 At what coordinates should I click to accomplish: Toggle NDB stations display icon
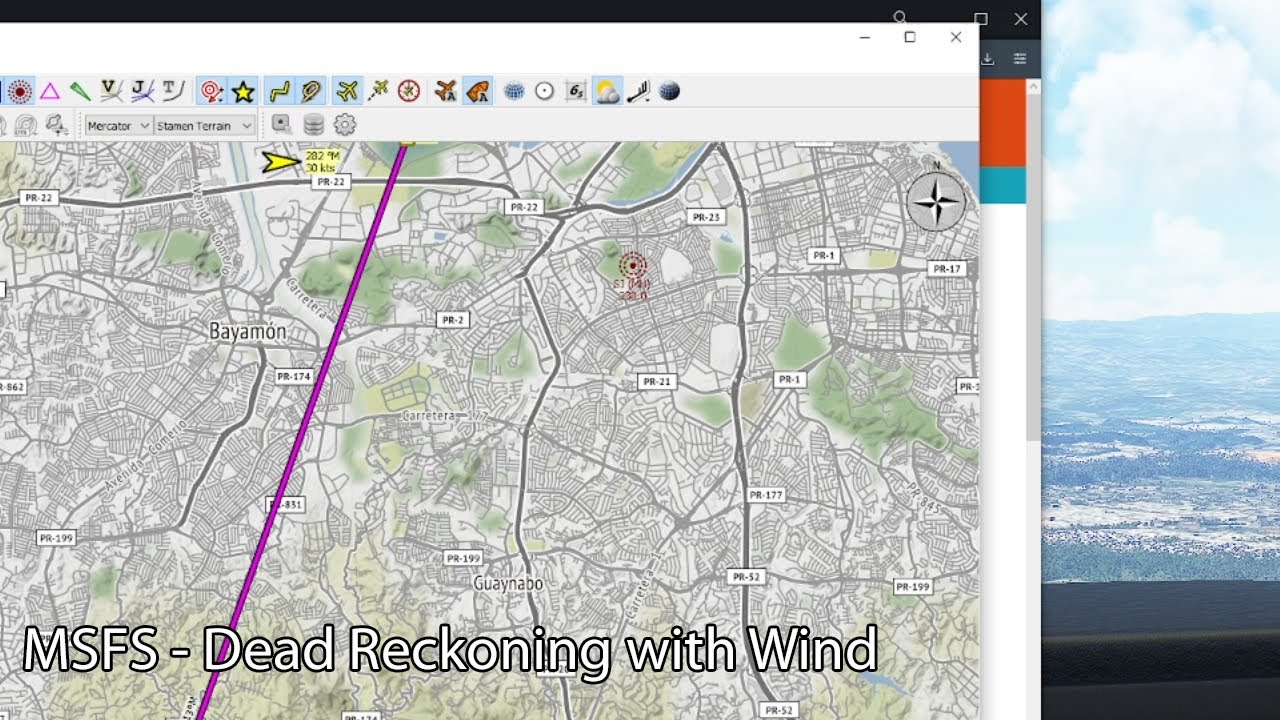19,92
